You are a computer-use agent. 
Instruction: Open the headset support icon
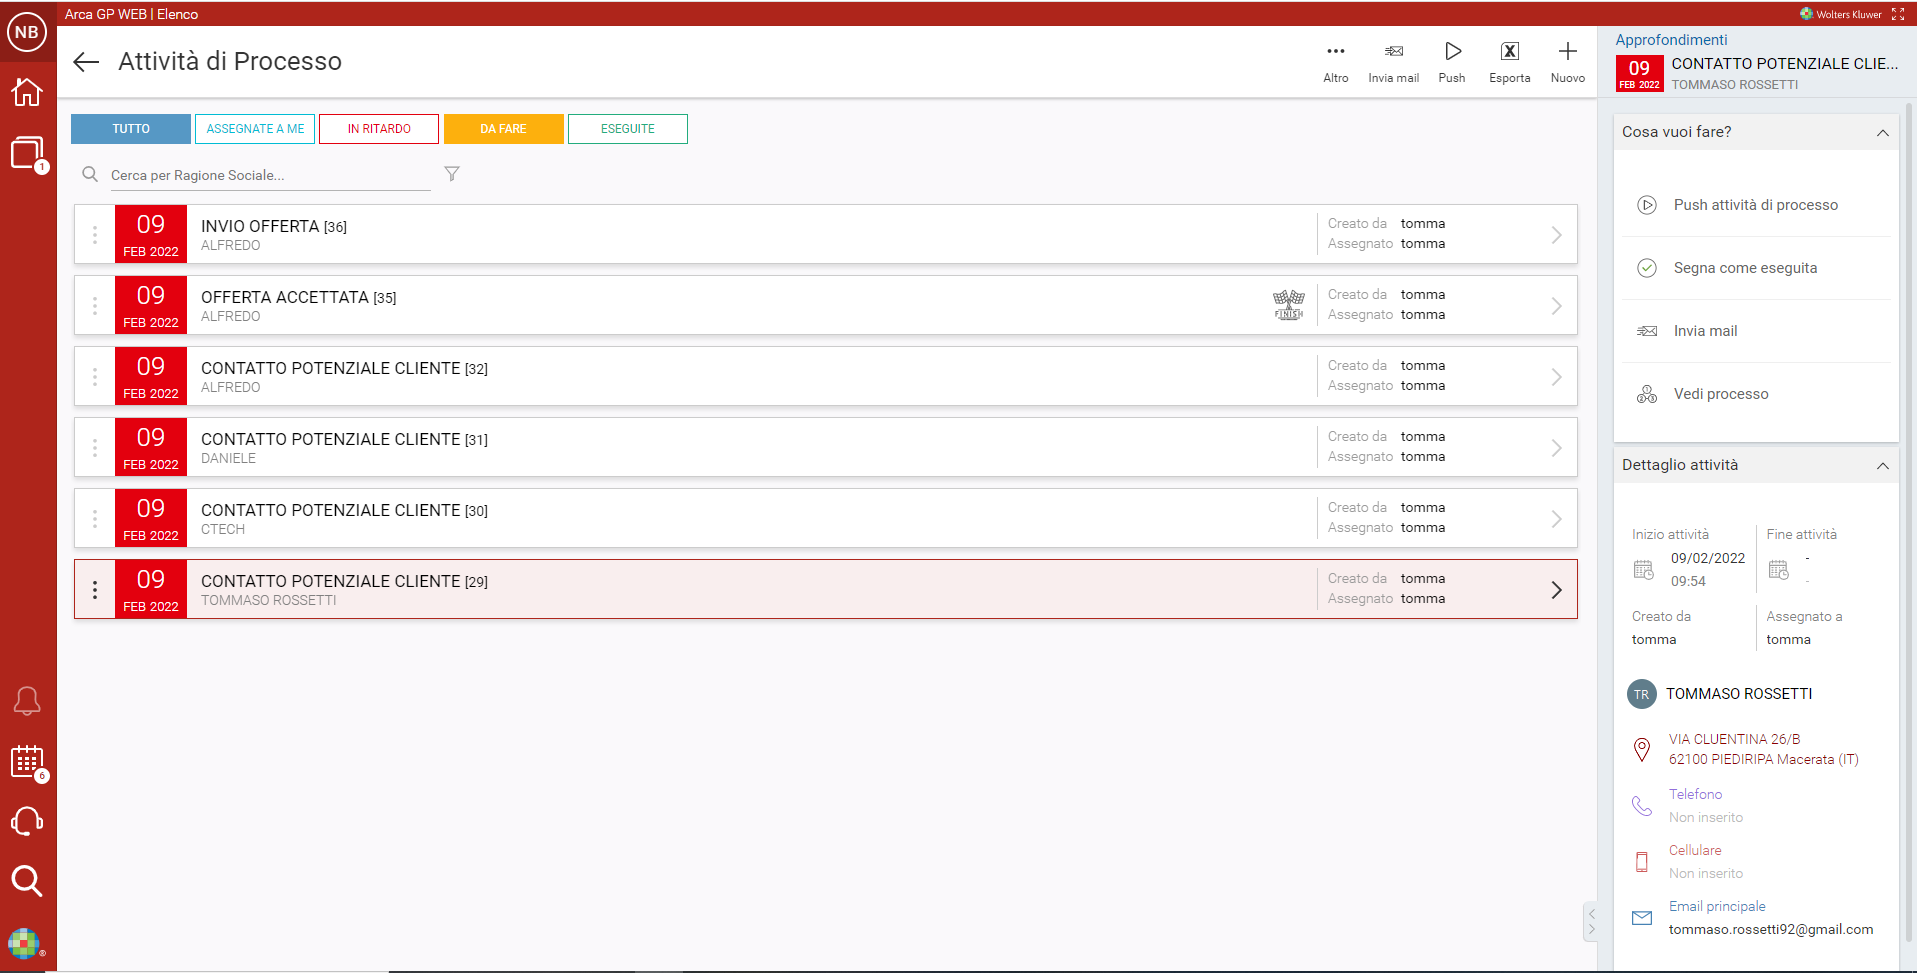[27, 821]
